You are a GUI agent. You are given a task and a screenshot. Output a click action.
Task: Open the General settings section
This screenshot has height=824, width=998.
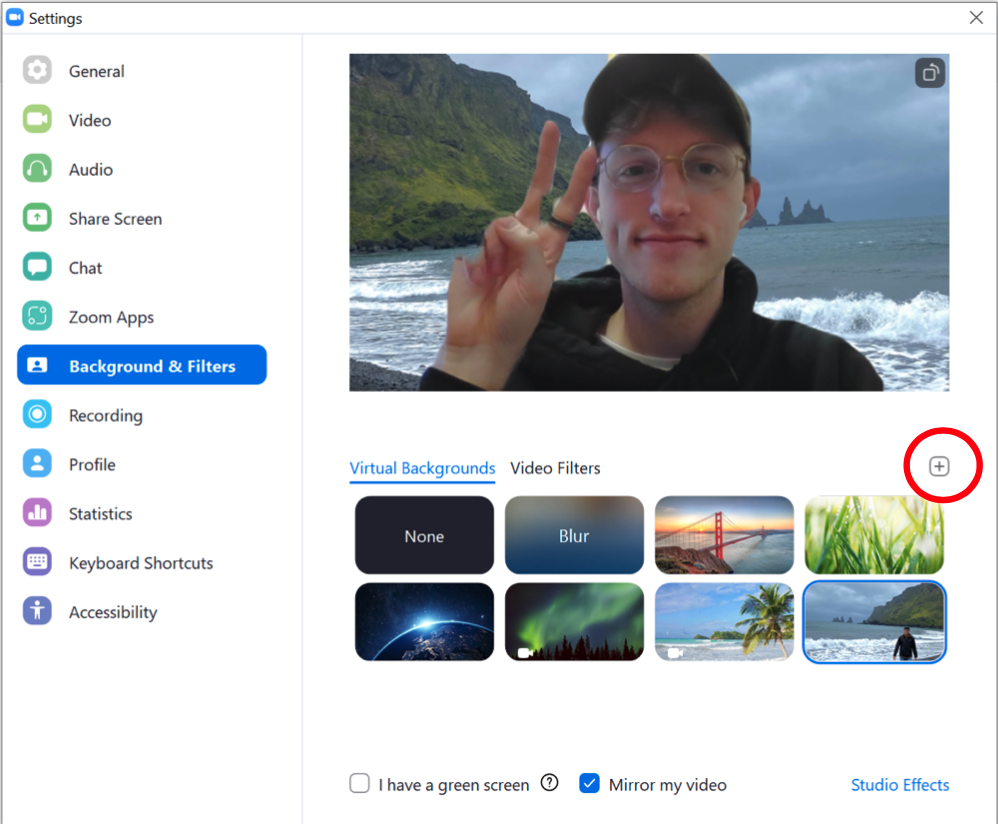(x=97, y=71)
